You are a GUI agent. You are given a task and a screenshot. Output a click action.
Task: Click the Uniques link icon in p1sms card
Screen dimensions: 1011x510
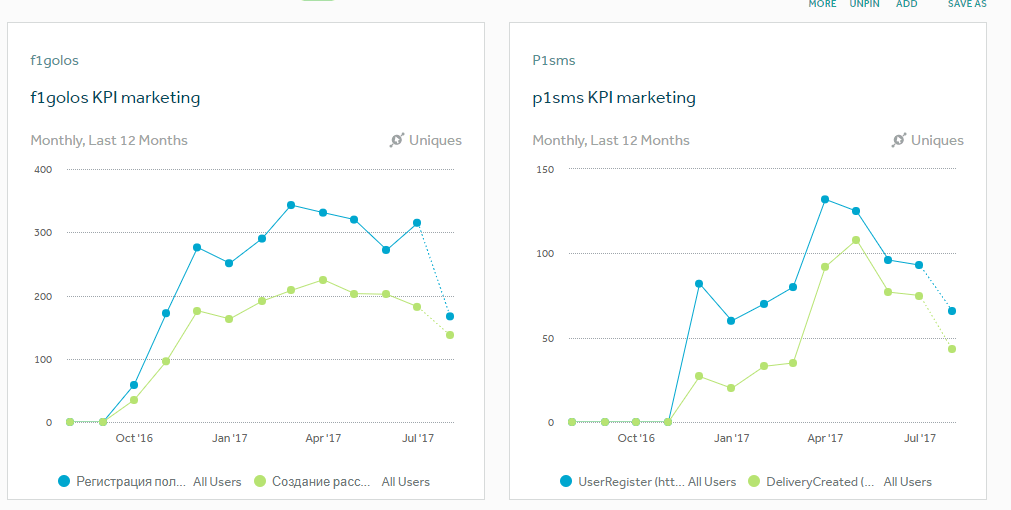coord(899,140)
